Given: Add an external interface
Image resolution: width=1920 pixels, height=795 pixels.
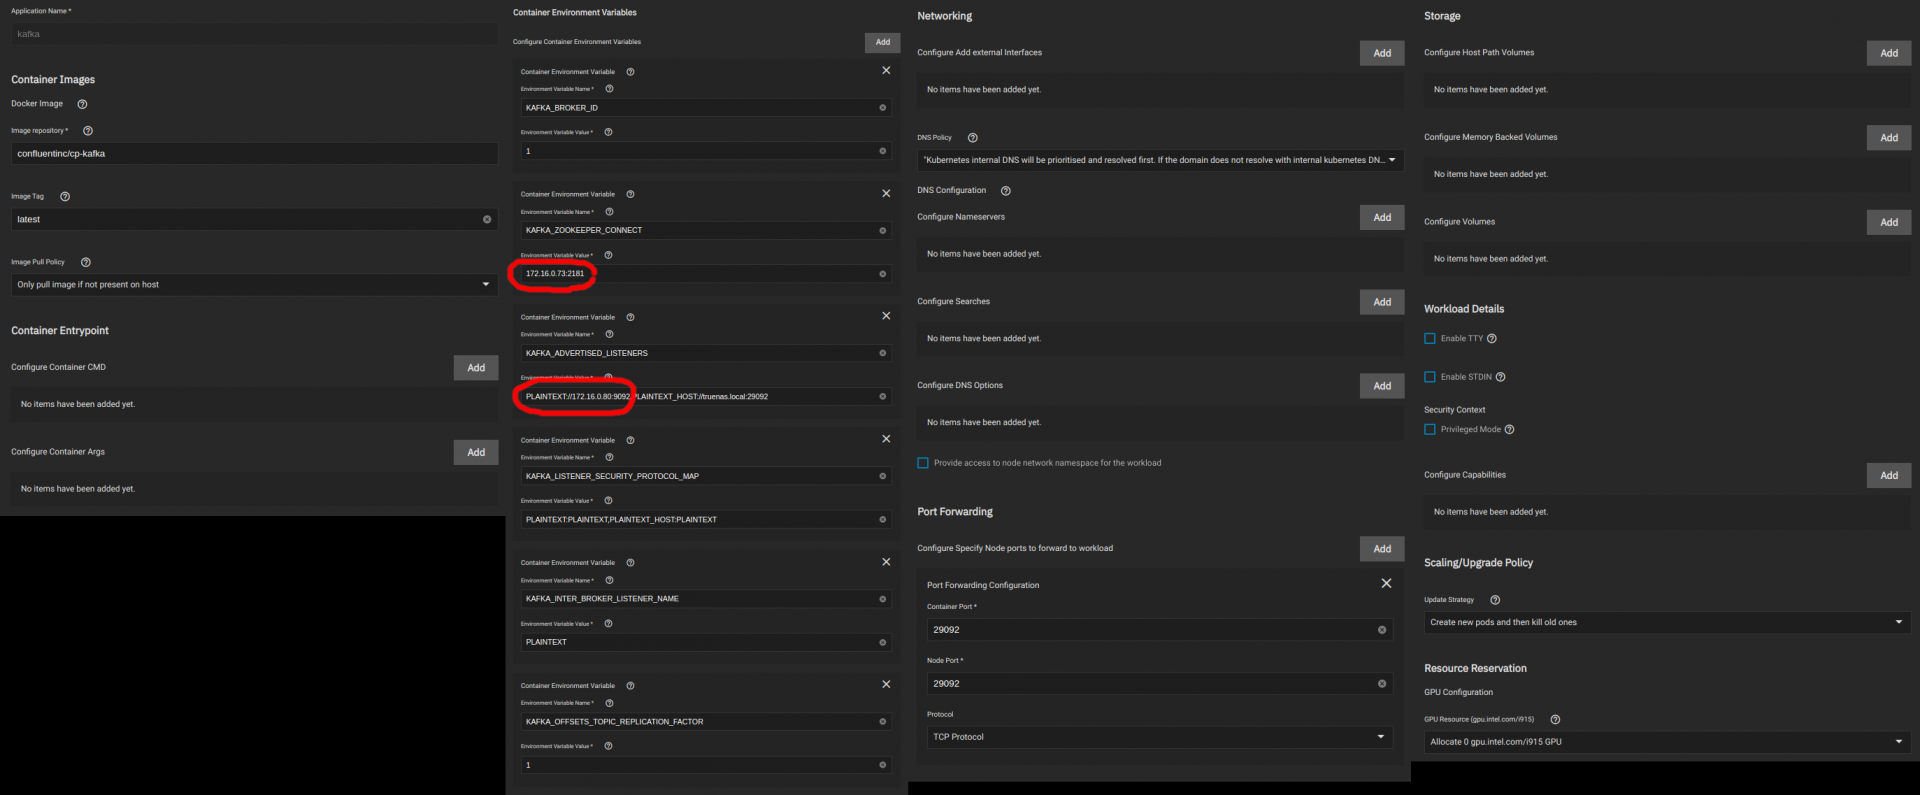Looking at the screenshot, I should (1382, 53).
